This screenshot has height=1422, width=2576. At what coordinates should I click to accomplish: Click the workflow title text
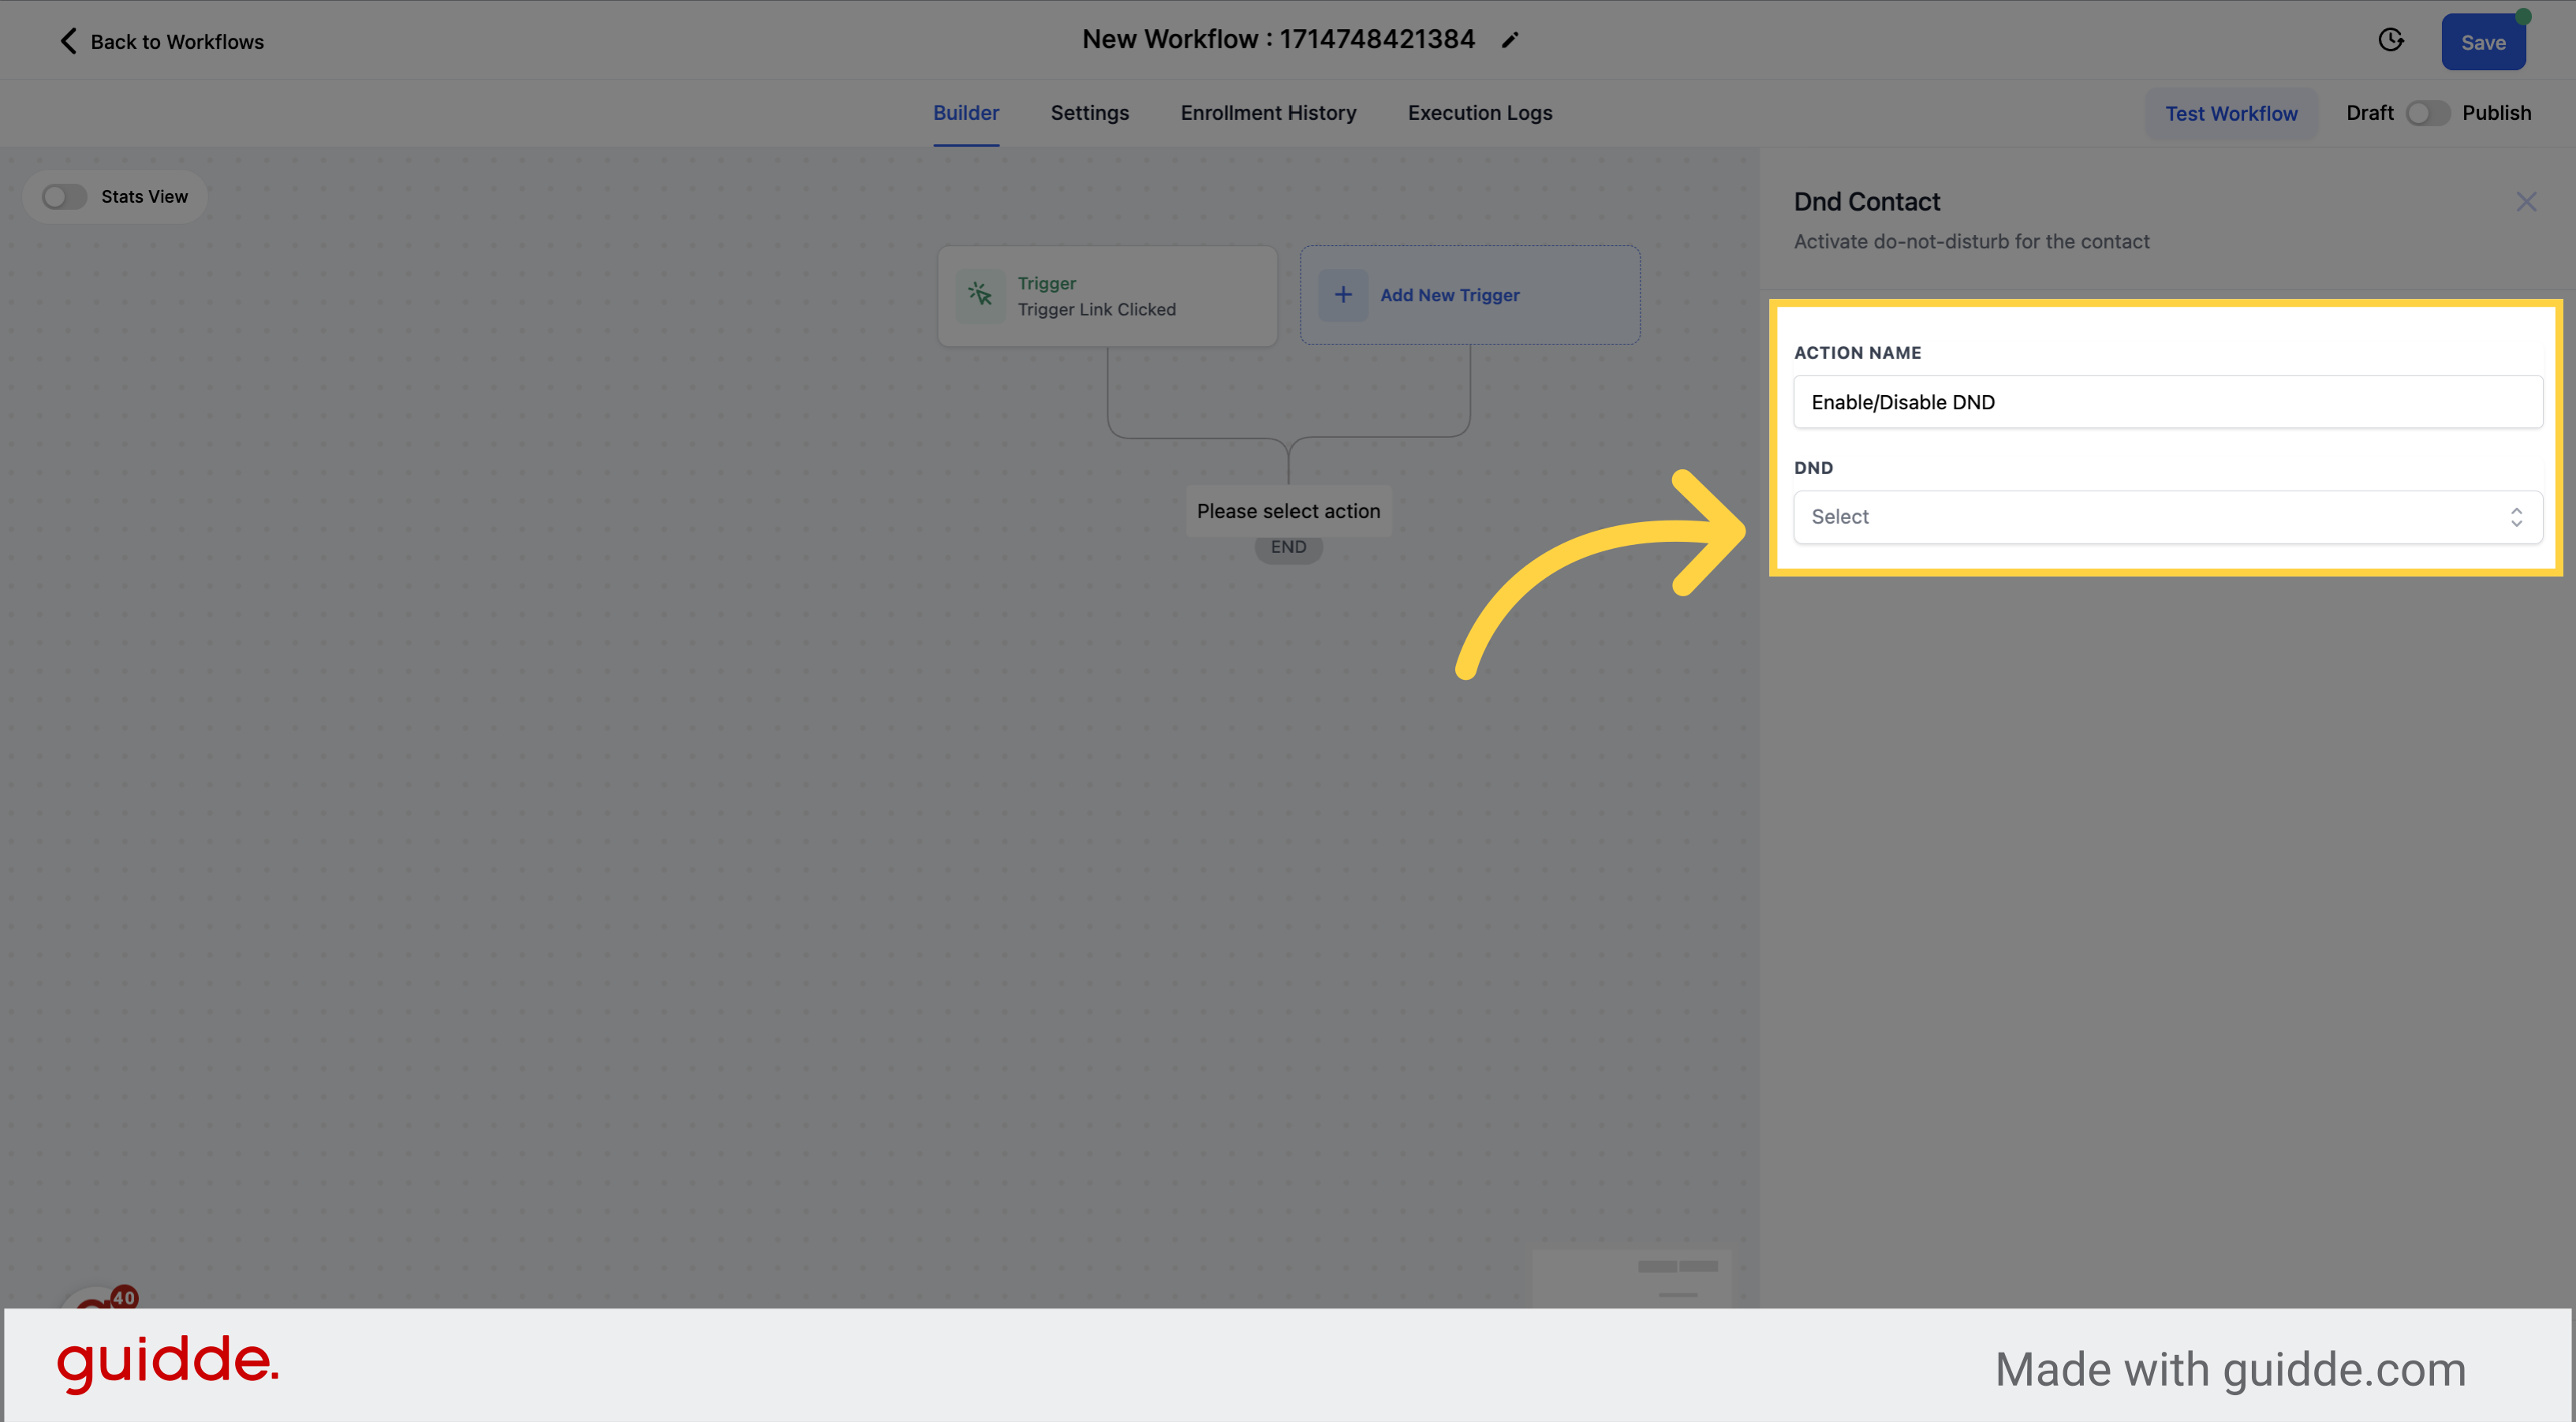coord(1278,39)
